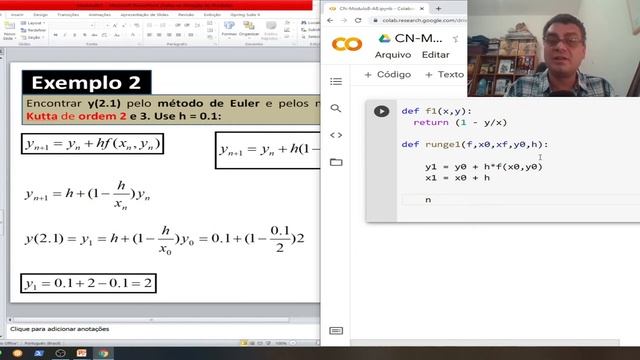Image resolution: width=640 pixels, height=360 pixels.
Task: Click the Estilos Rápidos button
Action: coord(270,30)
